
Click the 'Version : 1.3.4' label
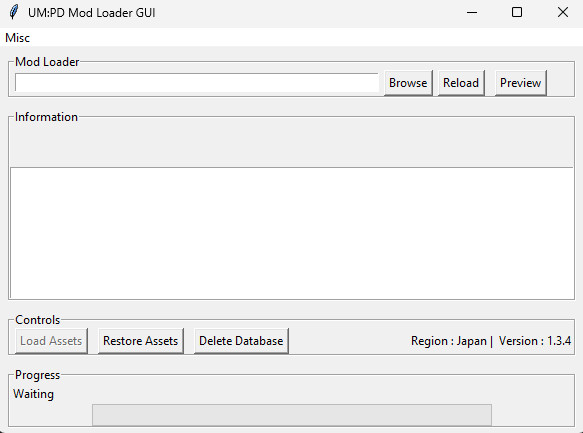[x=535, y=341]
